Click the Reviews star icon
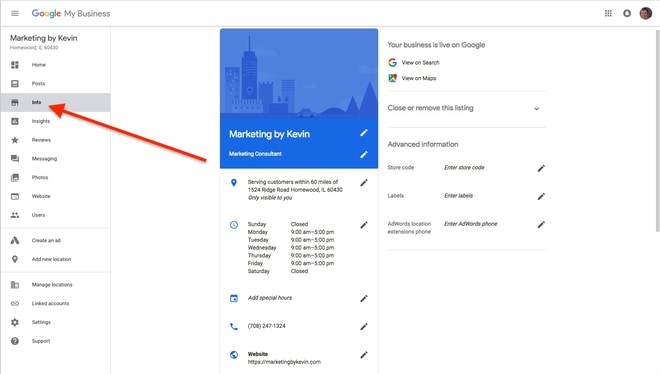 click(x=15, y=140)
